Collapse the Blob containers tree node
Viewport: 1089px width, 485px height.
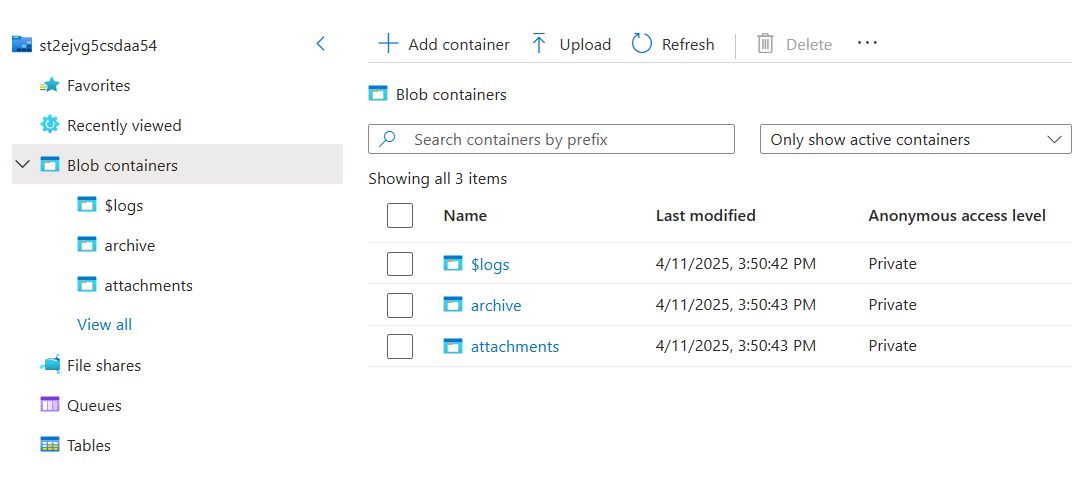(x=23, y=165)
